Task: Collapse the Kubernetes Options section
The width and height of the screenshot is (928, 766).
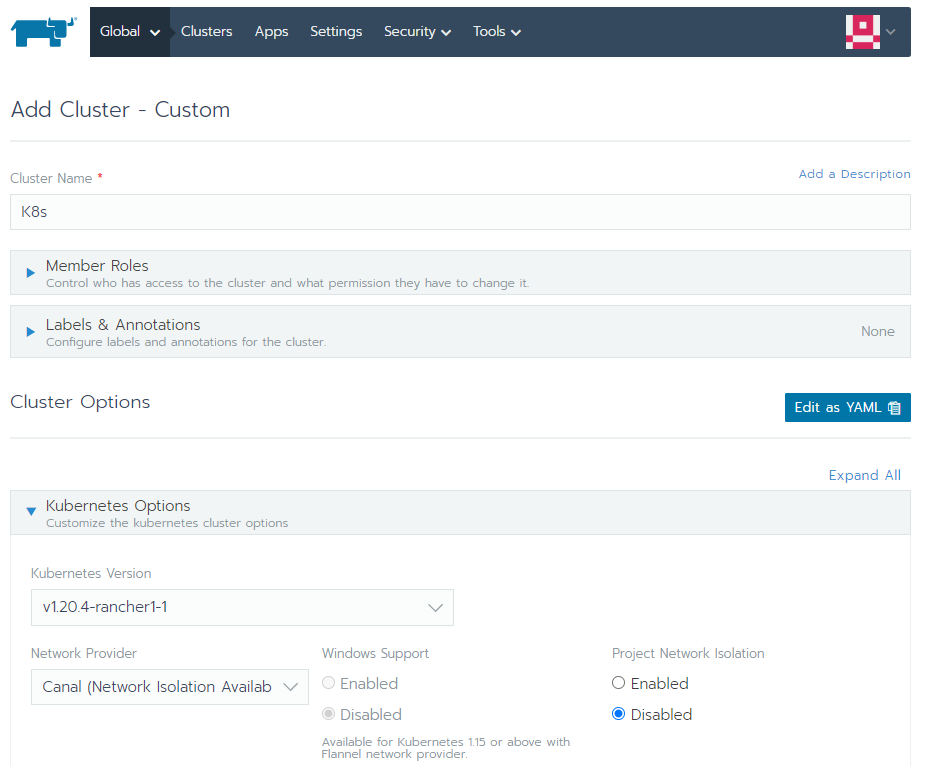Action: coord(460,513)
